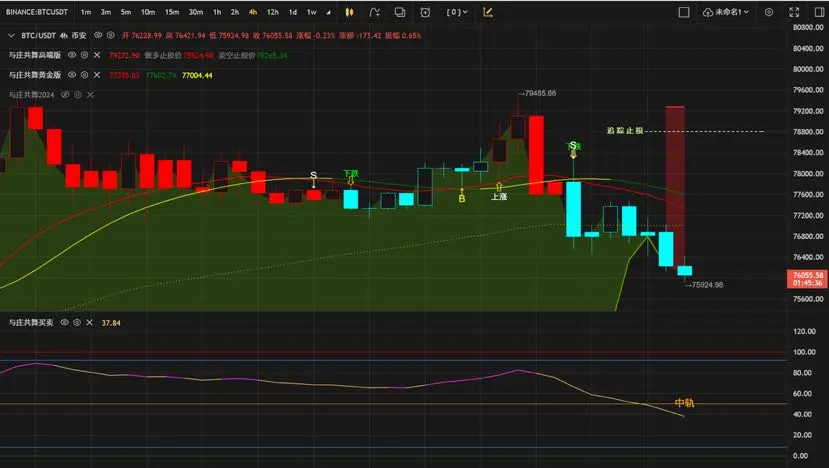The image size is (829, 468).
Task: Click the single-window layout square icon
Action: [x=684, y=12]
